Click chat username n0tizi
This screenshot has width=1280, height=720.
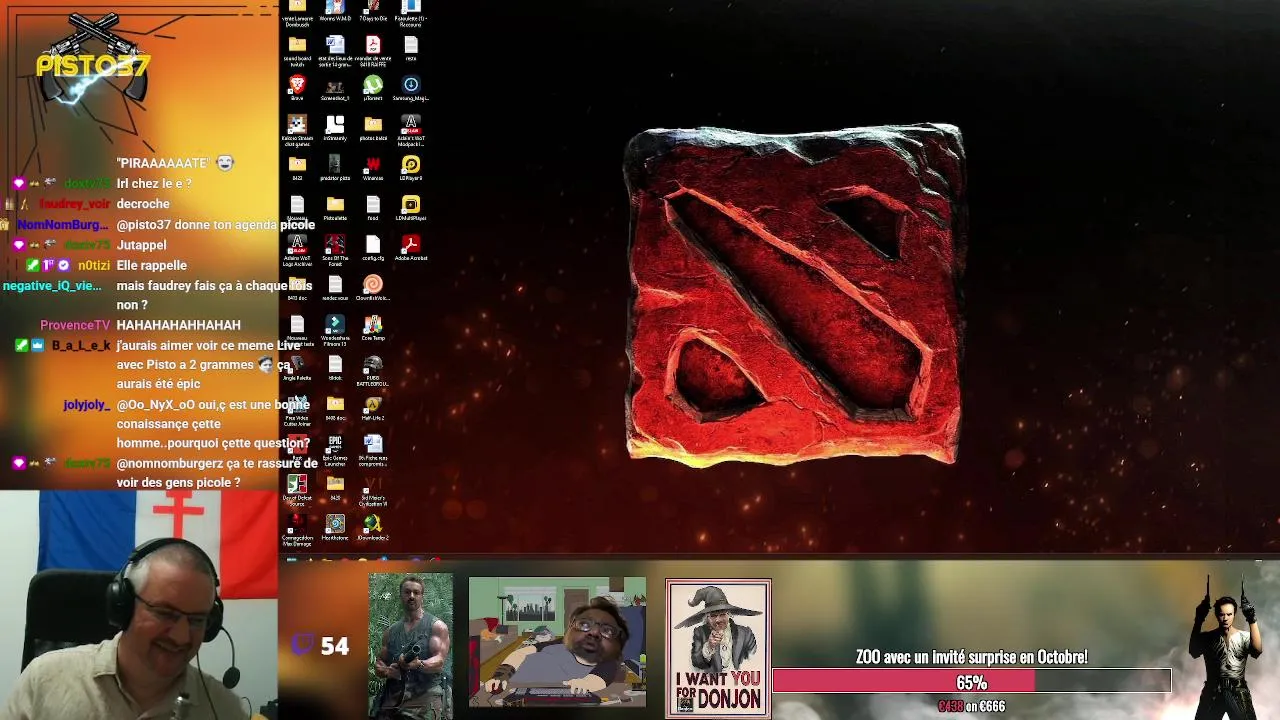pos(94,265)
